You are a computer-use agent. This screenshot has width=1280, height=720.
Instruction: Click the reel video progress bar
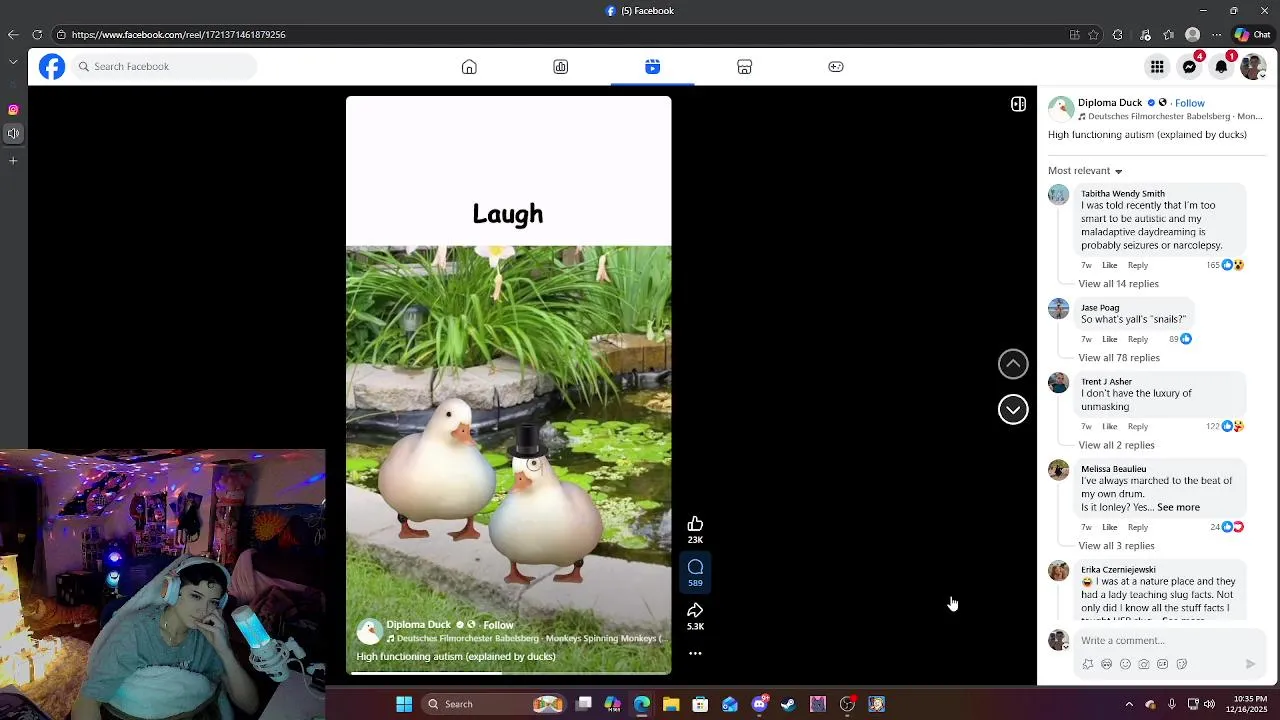point(508,673)
